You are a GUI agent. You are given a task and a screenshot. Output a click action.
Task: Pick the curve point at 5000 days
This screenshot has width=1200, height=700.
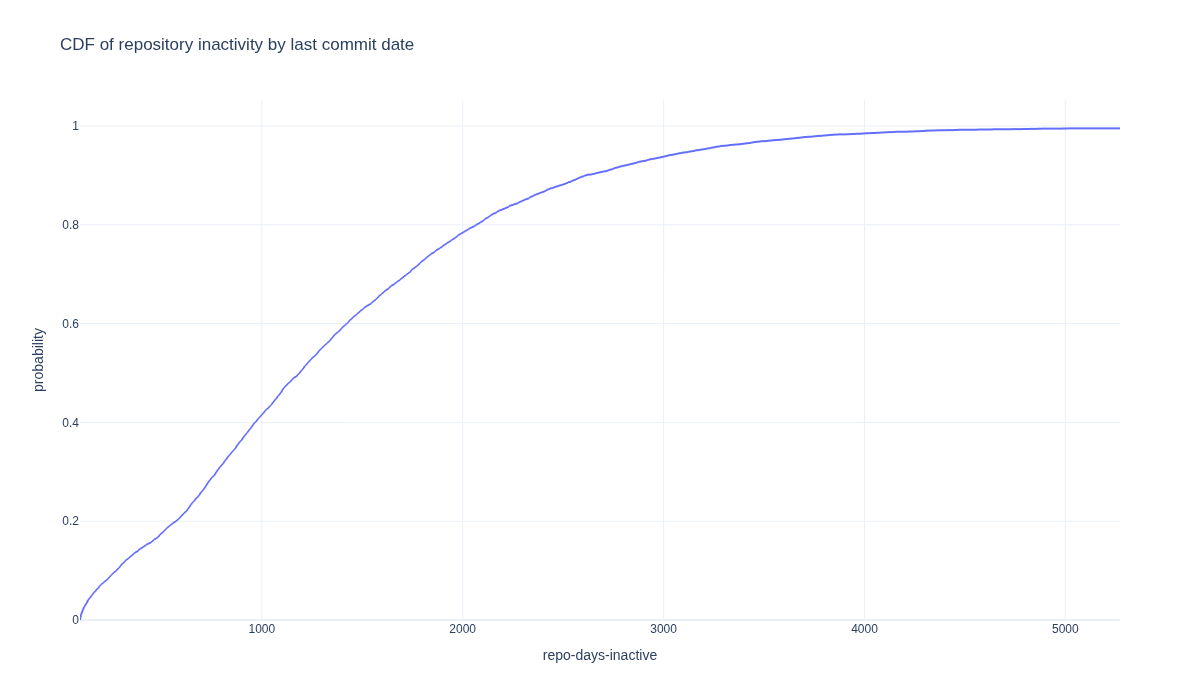1065,128
